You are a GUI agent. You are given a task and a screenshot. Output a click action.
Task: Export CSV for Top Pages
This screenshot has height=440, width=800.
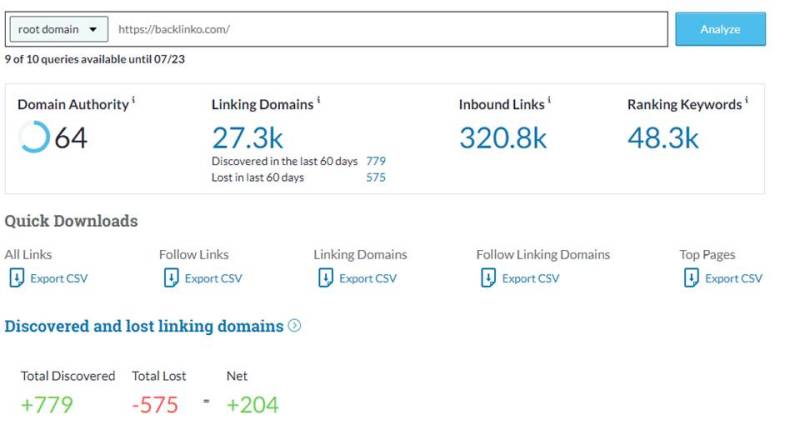tap(734, 279)
